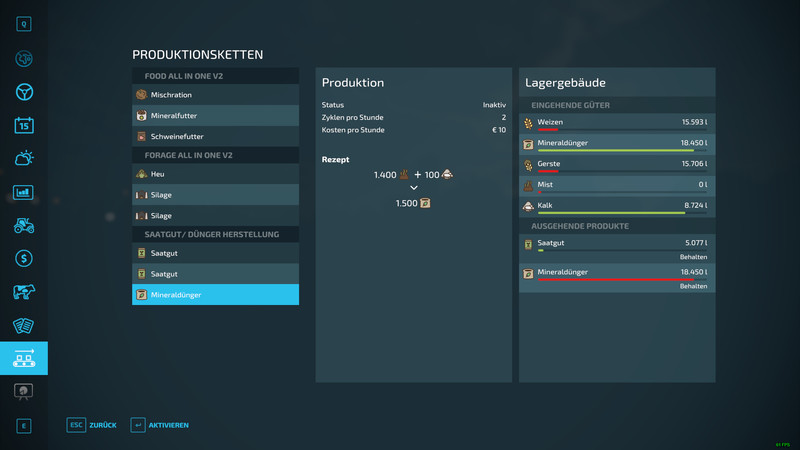The width and height of the screenshot is (800, 450).
Task: Select the Heu production entry
Action: [215, 174]
